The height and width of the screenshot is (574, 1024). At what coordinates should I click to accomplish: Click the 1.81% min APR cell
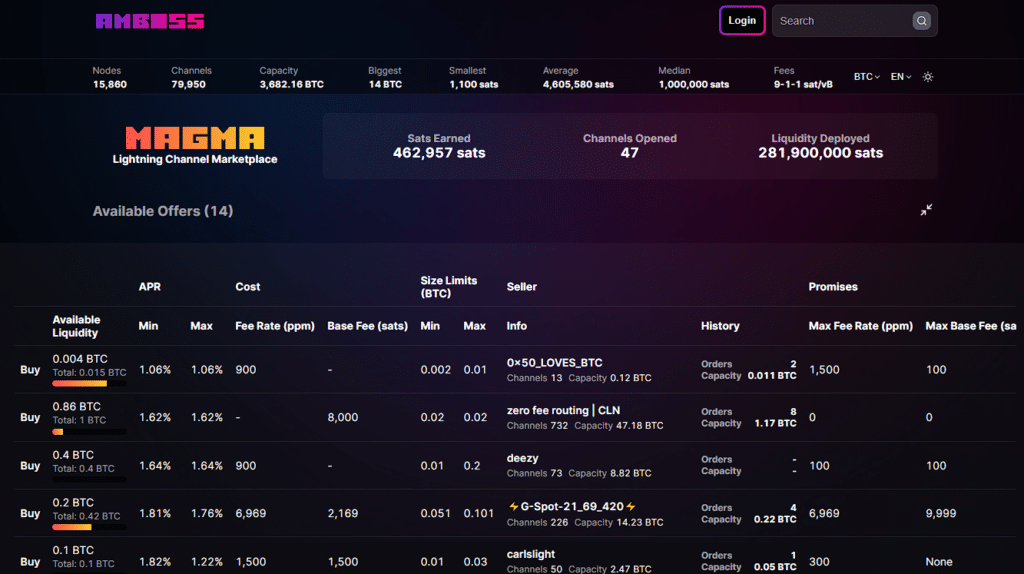coord(155,513)
